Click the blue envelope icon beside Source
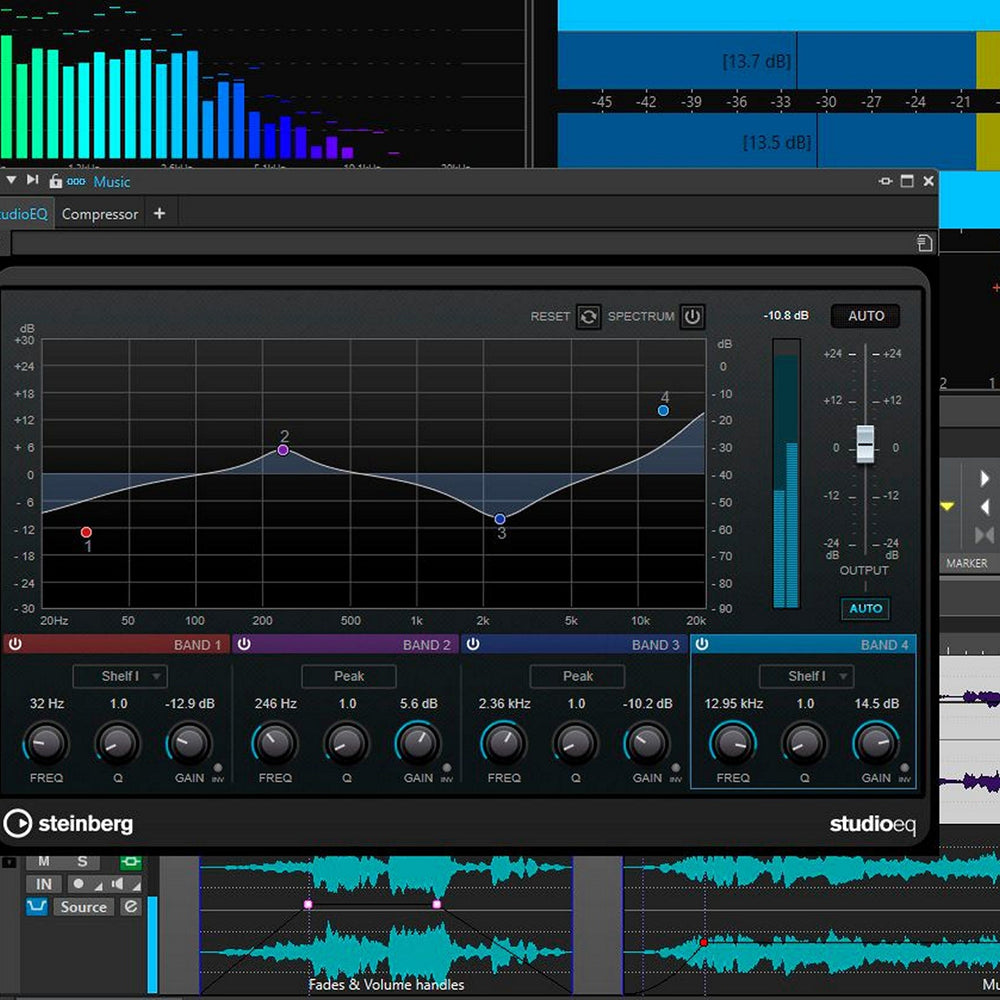 tap(37, 907)
